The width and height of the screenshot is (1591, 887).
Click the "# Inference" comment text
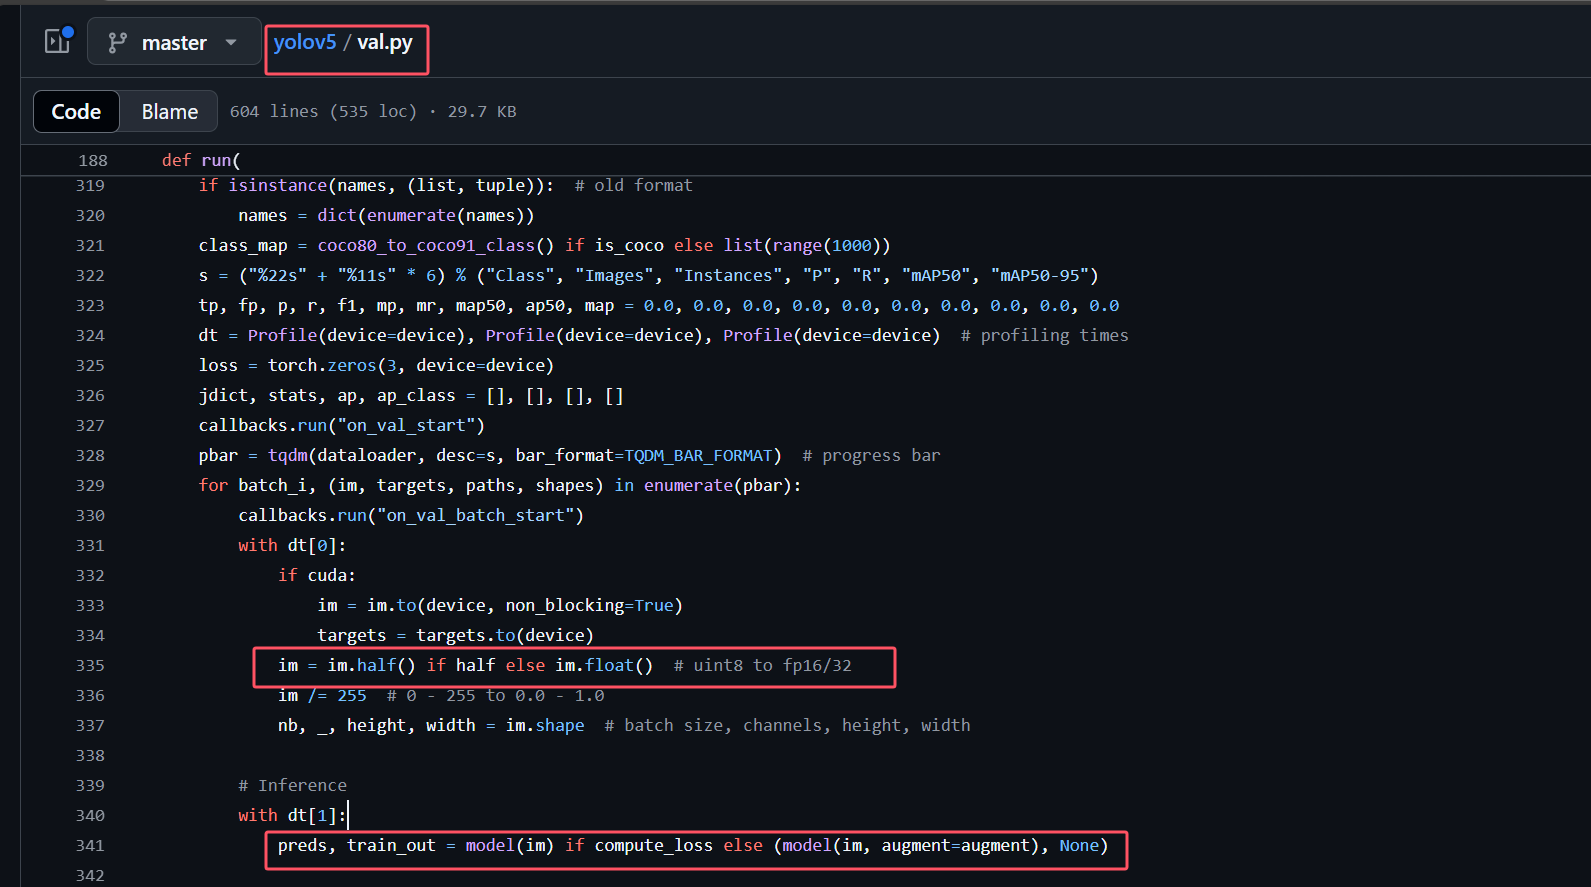click(x=292, y=786)
